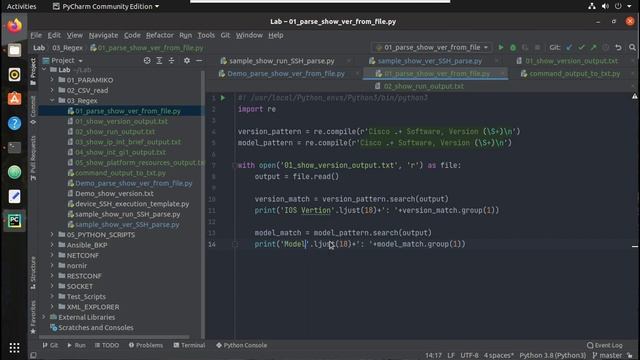Screen dimensions: 640x360
Task: Toggle the Favorites side tool button
Action: (33, 317)
